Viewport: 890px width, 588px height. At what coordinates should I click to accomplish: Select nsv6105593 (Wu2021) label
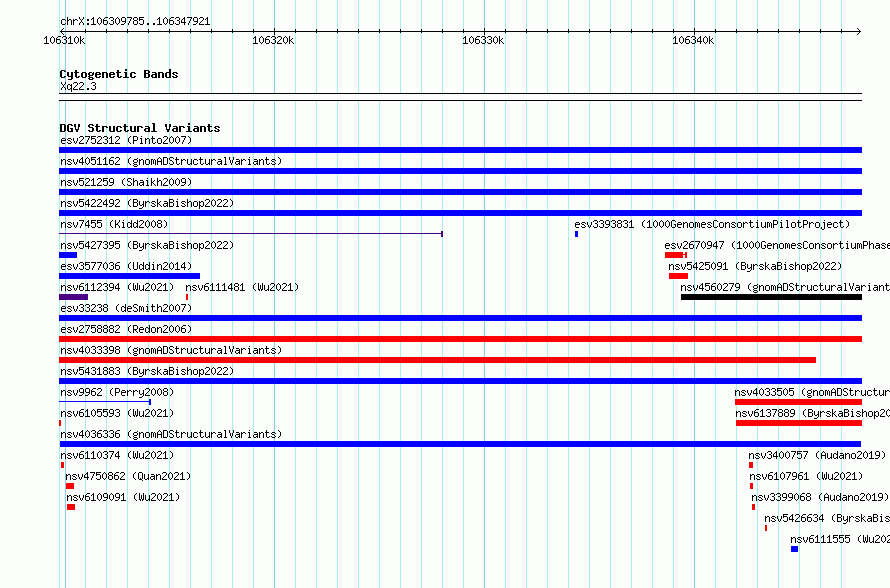117,413
